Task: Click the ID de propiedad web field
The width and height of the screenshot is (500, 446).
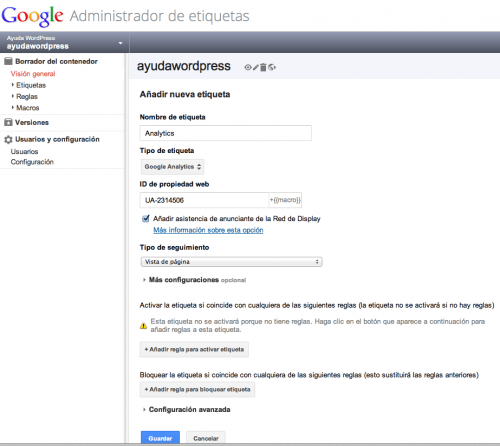Action: tap(204, 200)
